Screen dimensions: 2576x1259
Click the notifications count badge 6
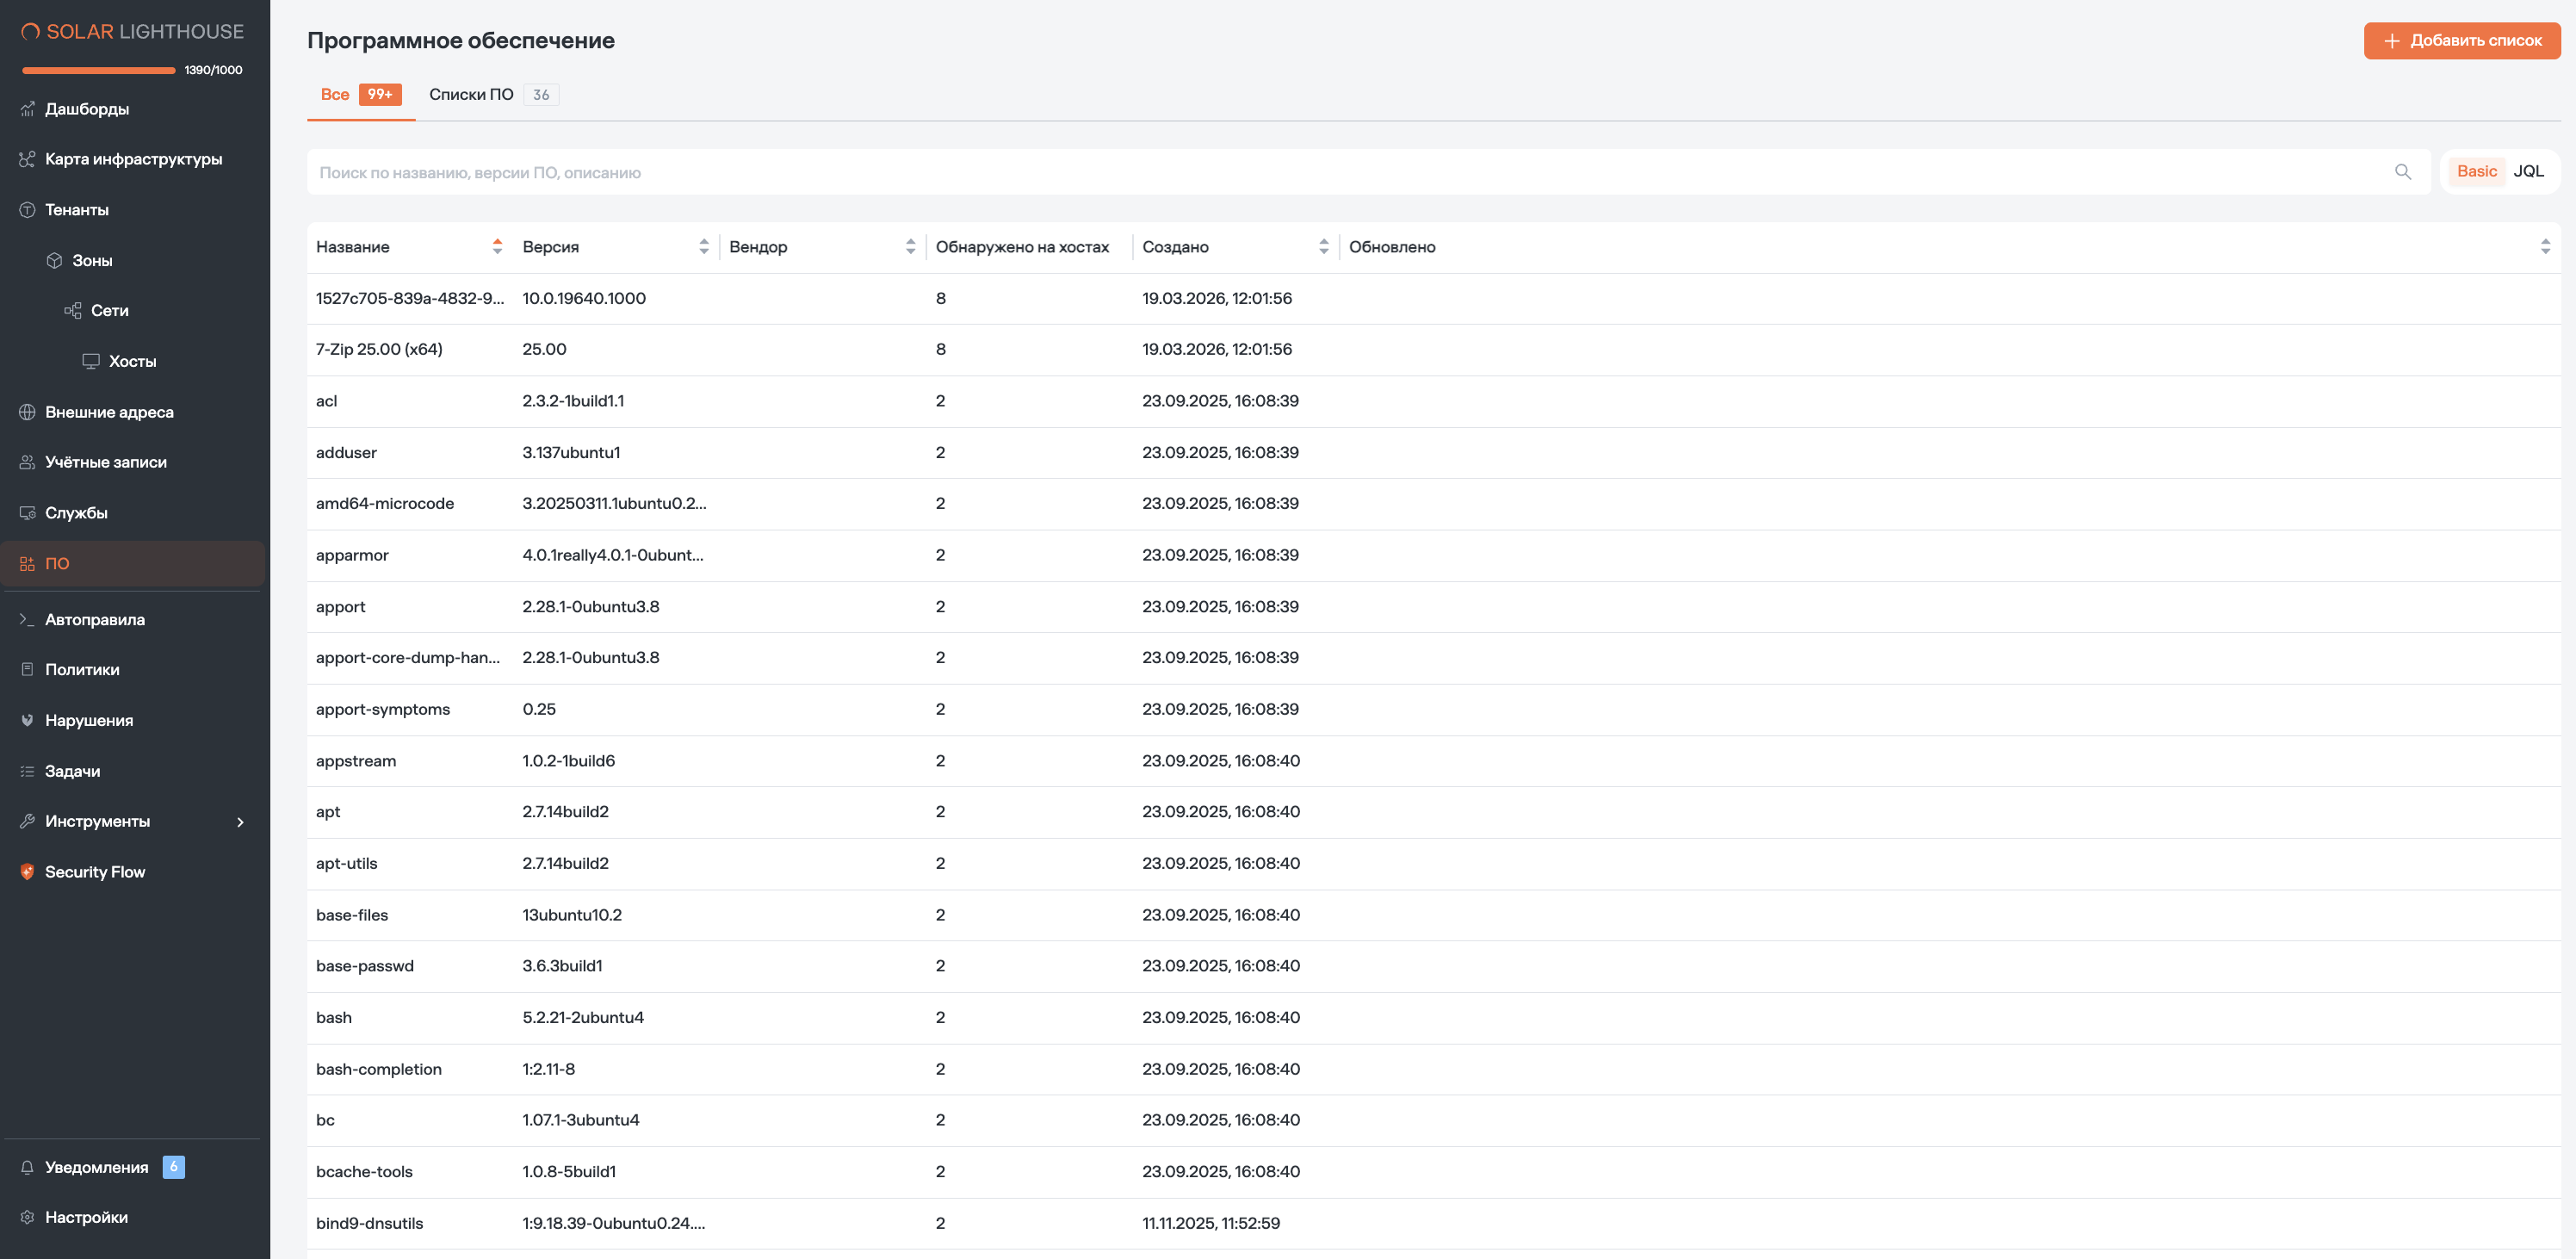(174, 1167)
